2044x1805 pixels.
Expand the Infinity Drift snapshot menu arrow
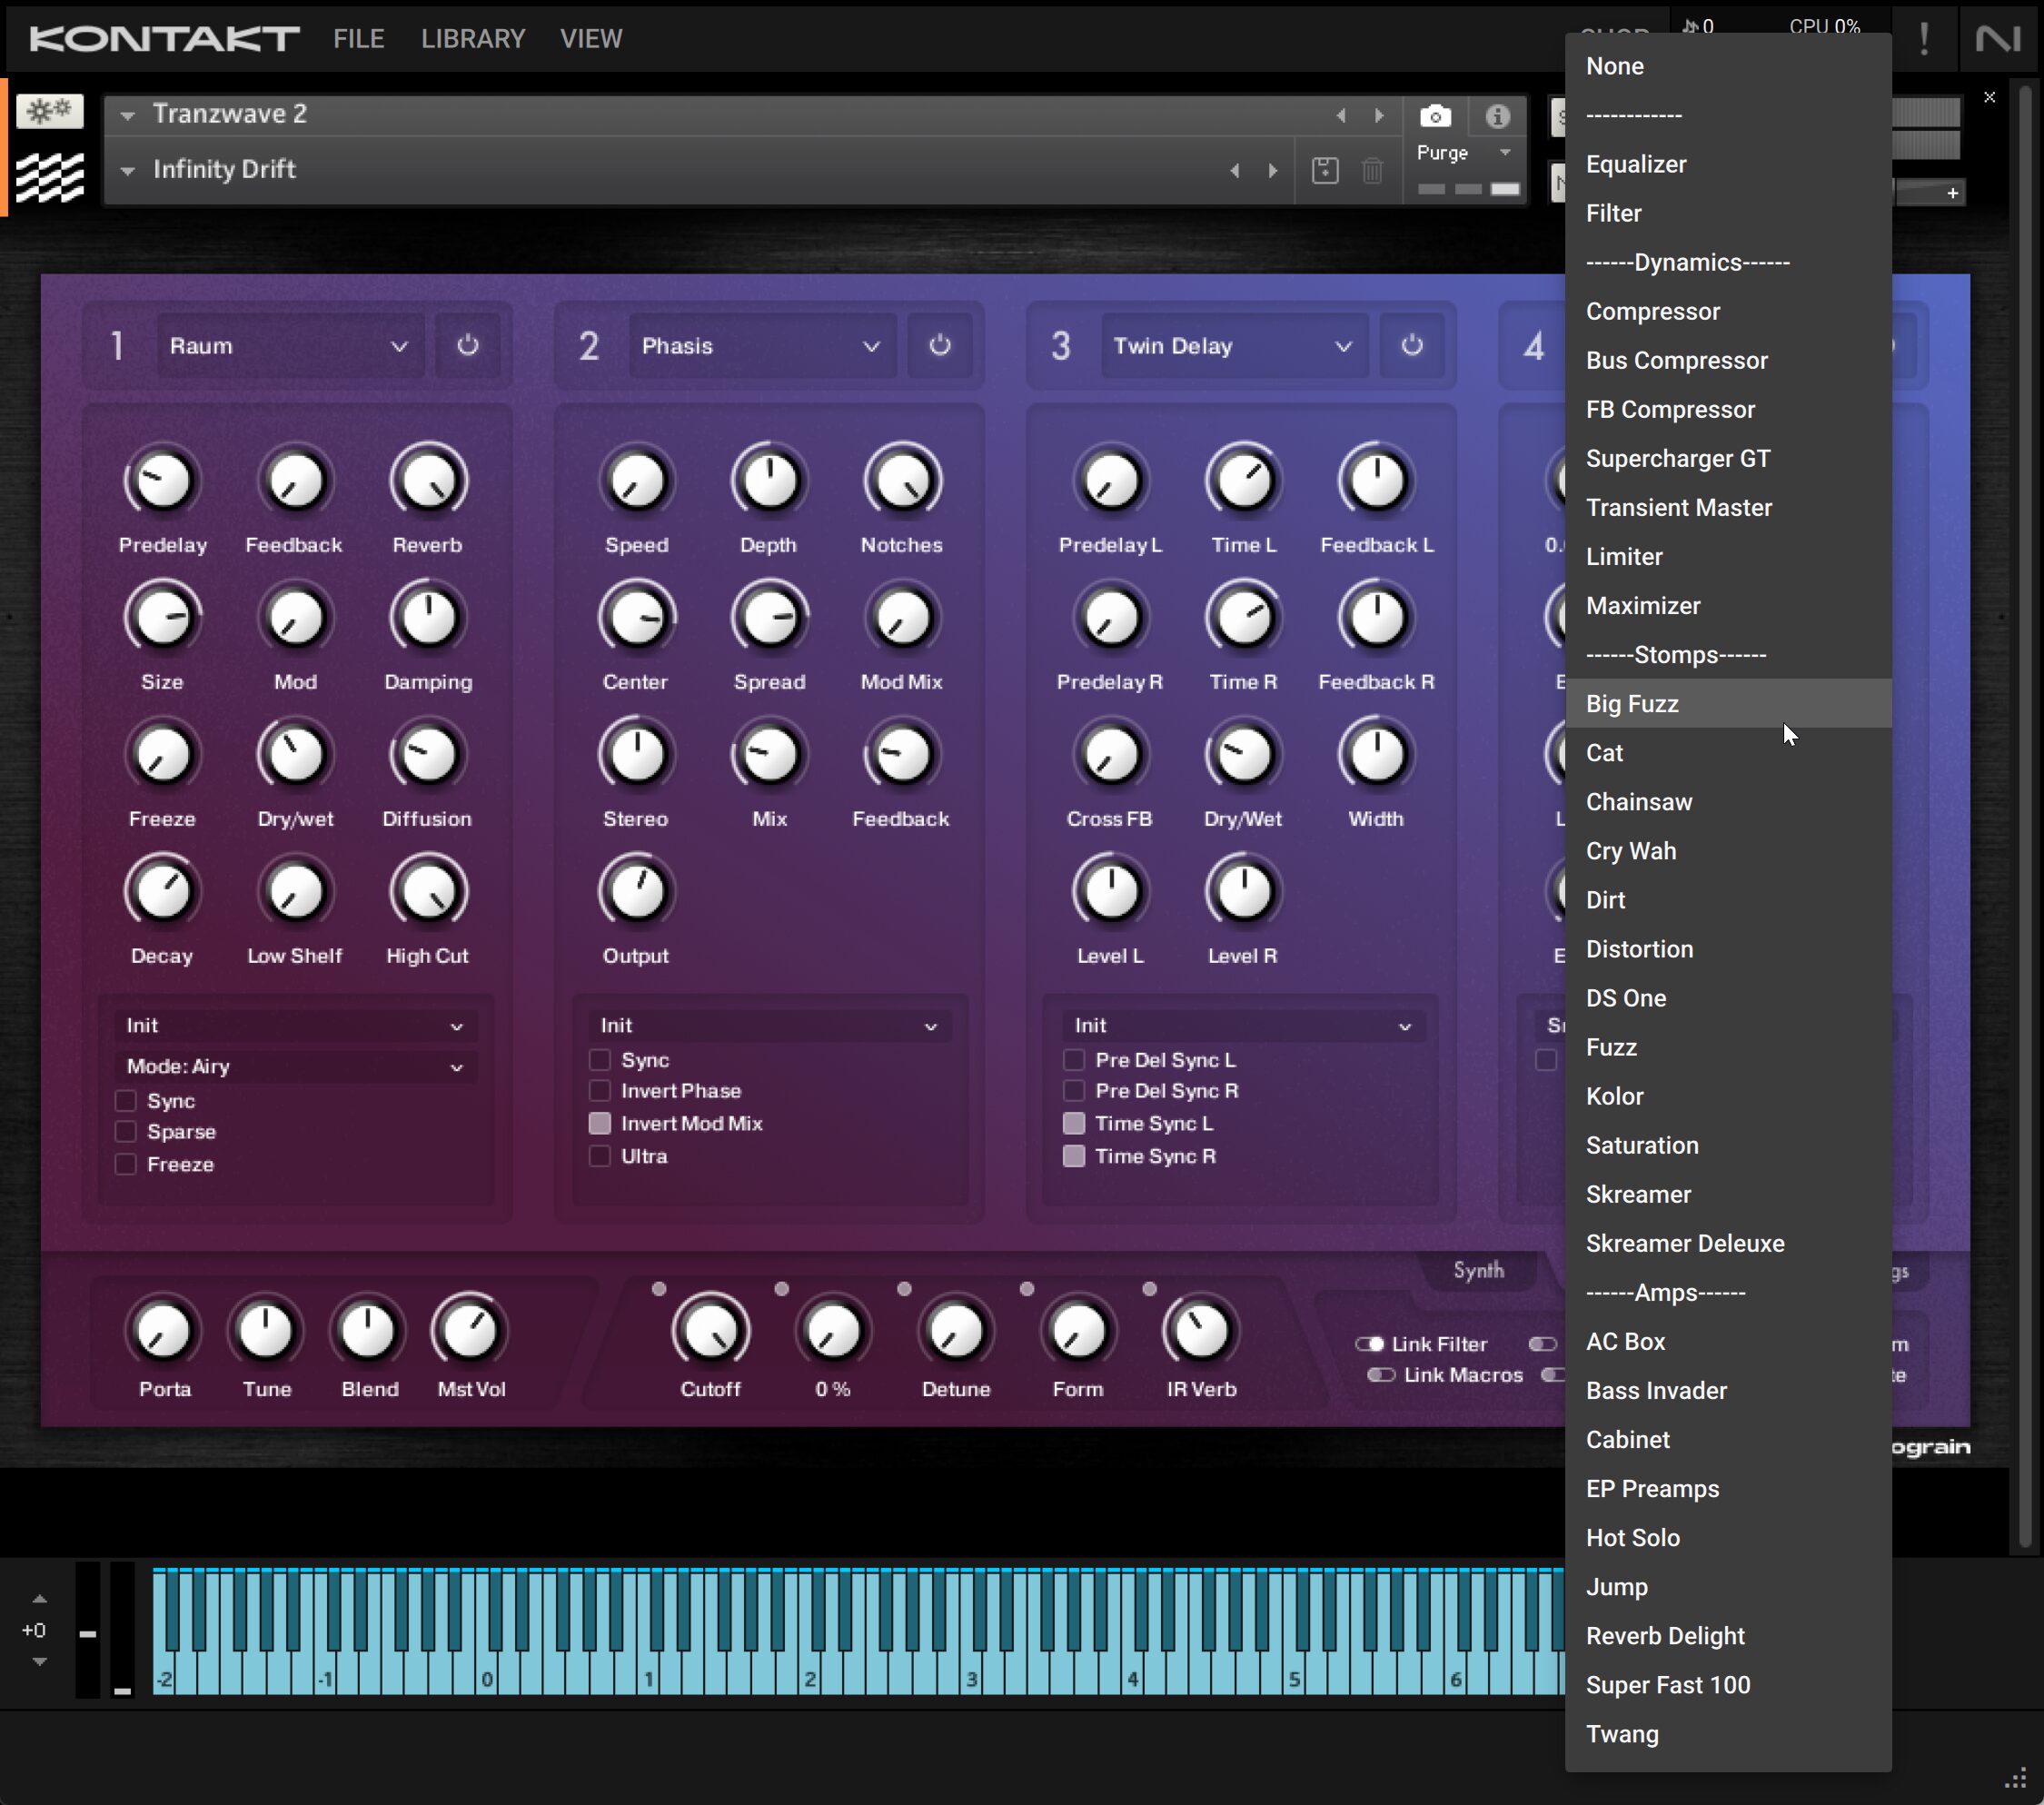(x=127, y=171)
